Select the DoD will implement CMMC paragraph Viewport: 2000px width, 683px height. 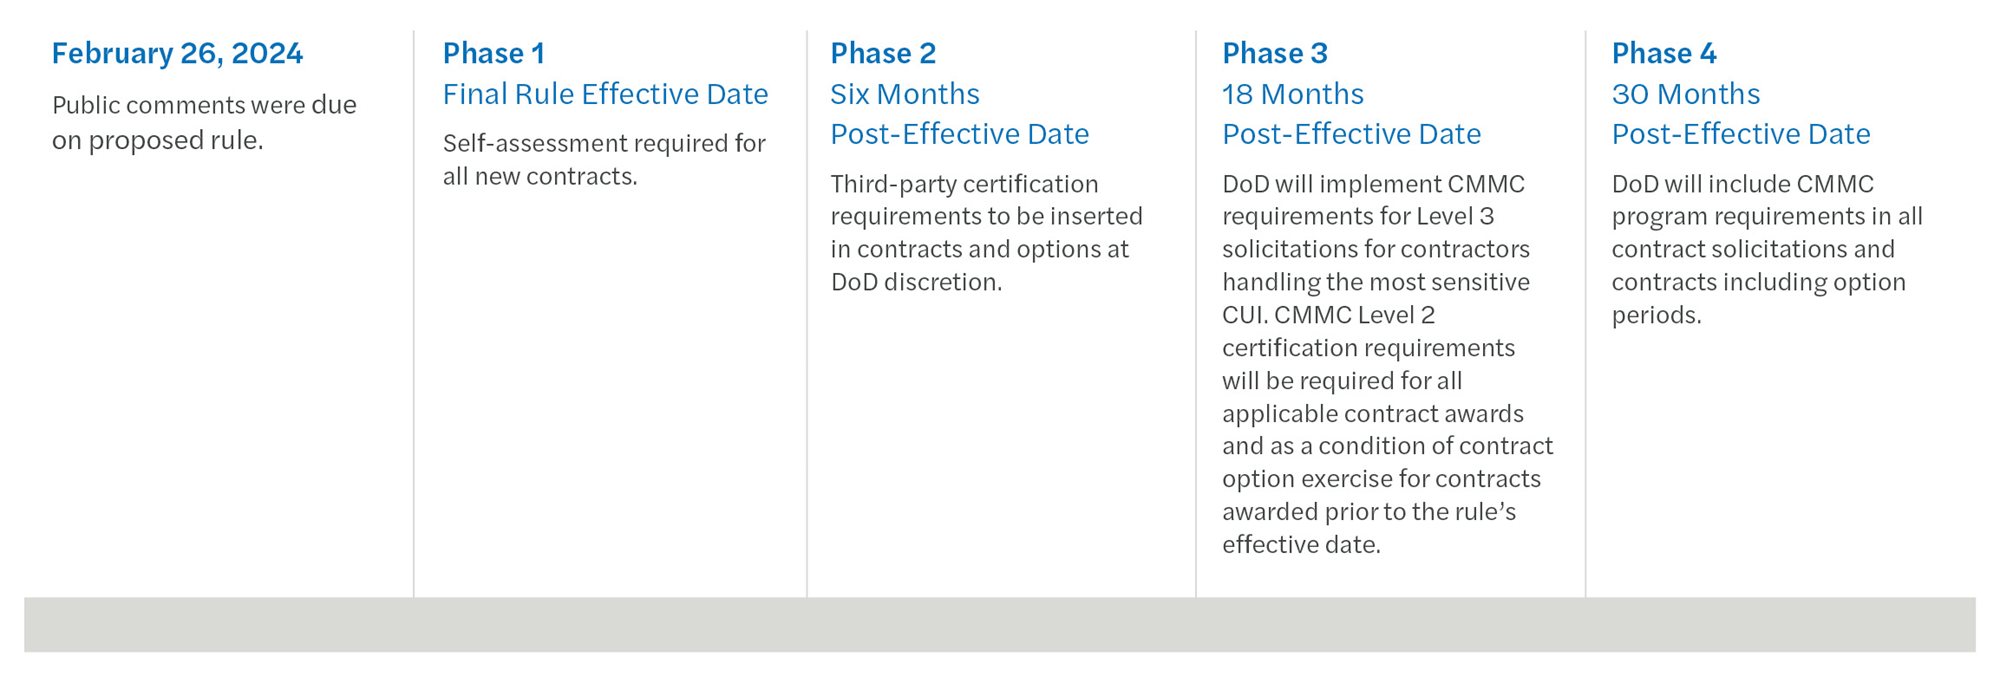[x=1387, y=363]
